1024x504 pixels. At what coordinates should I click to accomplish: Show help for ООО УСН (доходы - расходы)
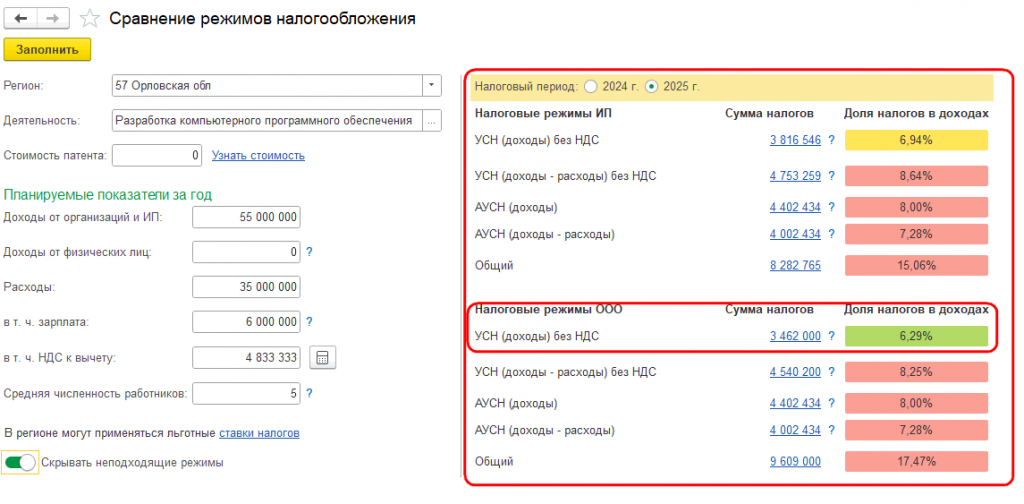point(831,372)
